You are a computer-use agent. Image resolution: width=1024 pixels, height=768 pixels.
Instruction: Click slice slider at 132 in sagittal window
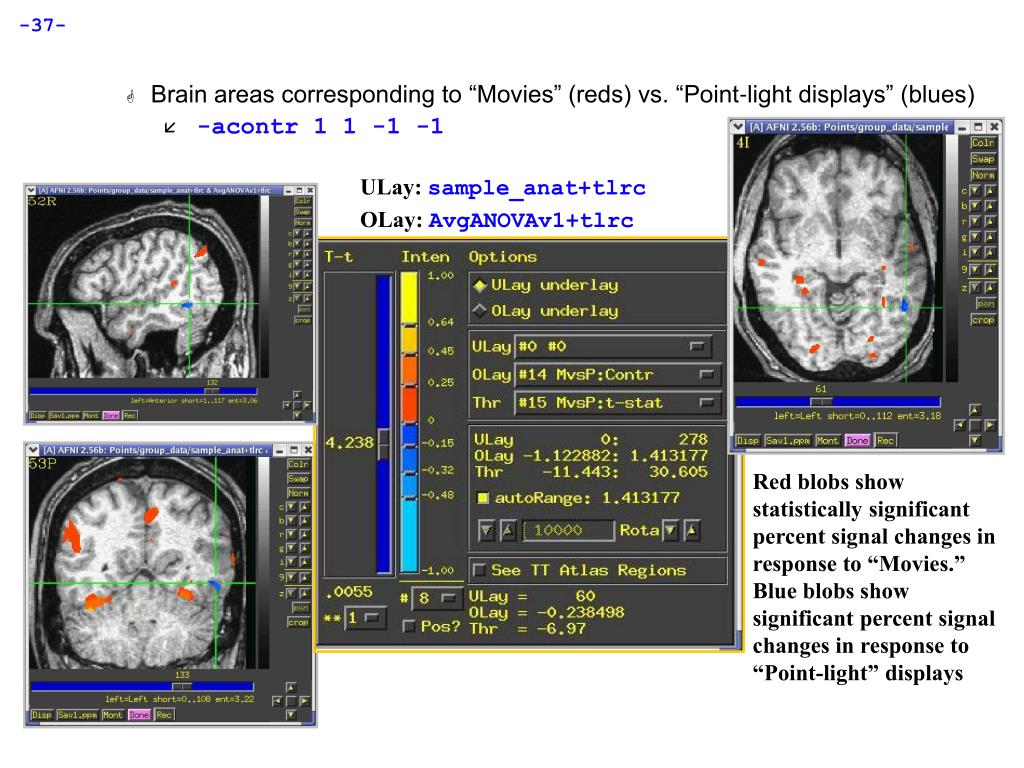click(x=212, y=391)
